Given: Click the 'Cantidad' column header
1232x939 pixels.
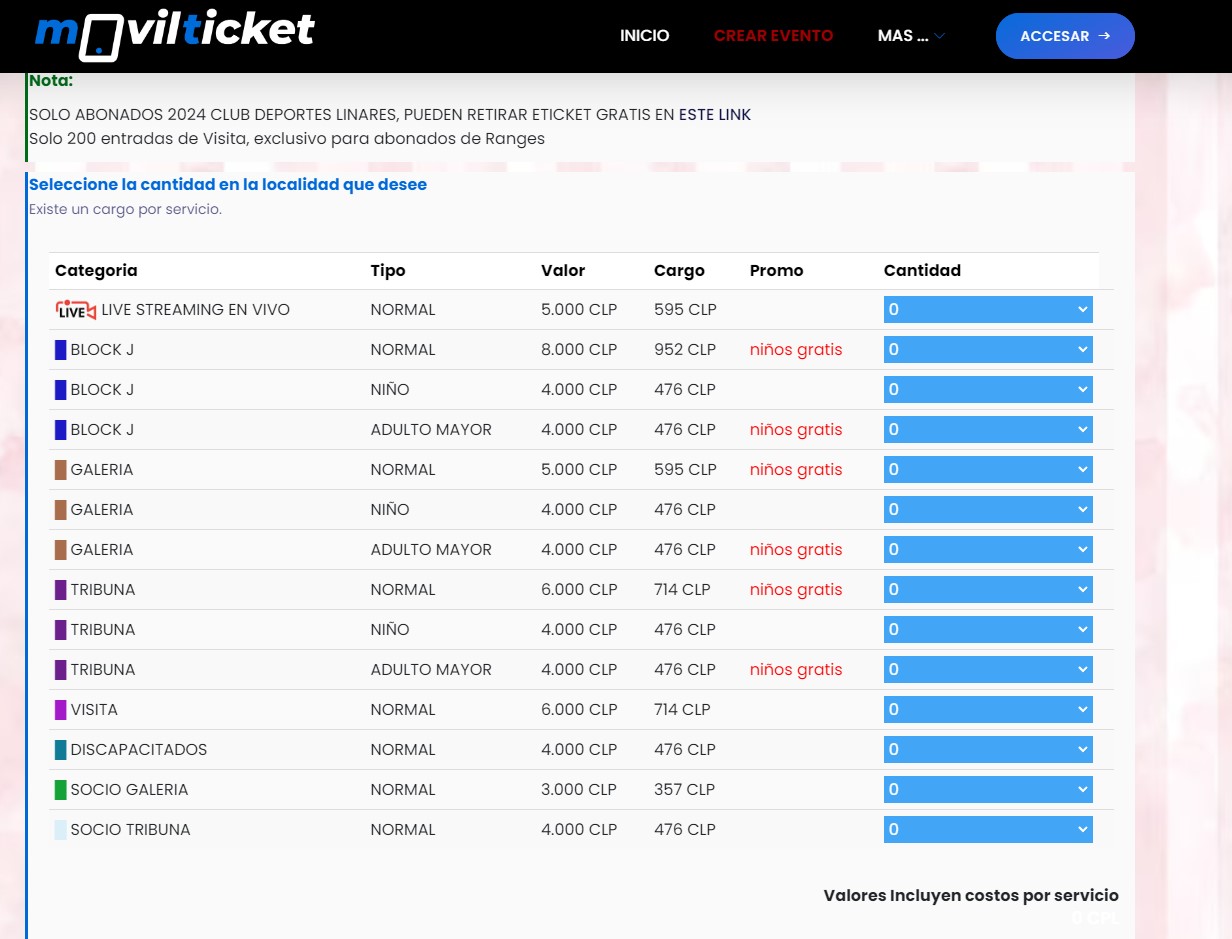Looking at the screenshot, I should coord(922,271).
